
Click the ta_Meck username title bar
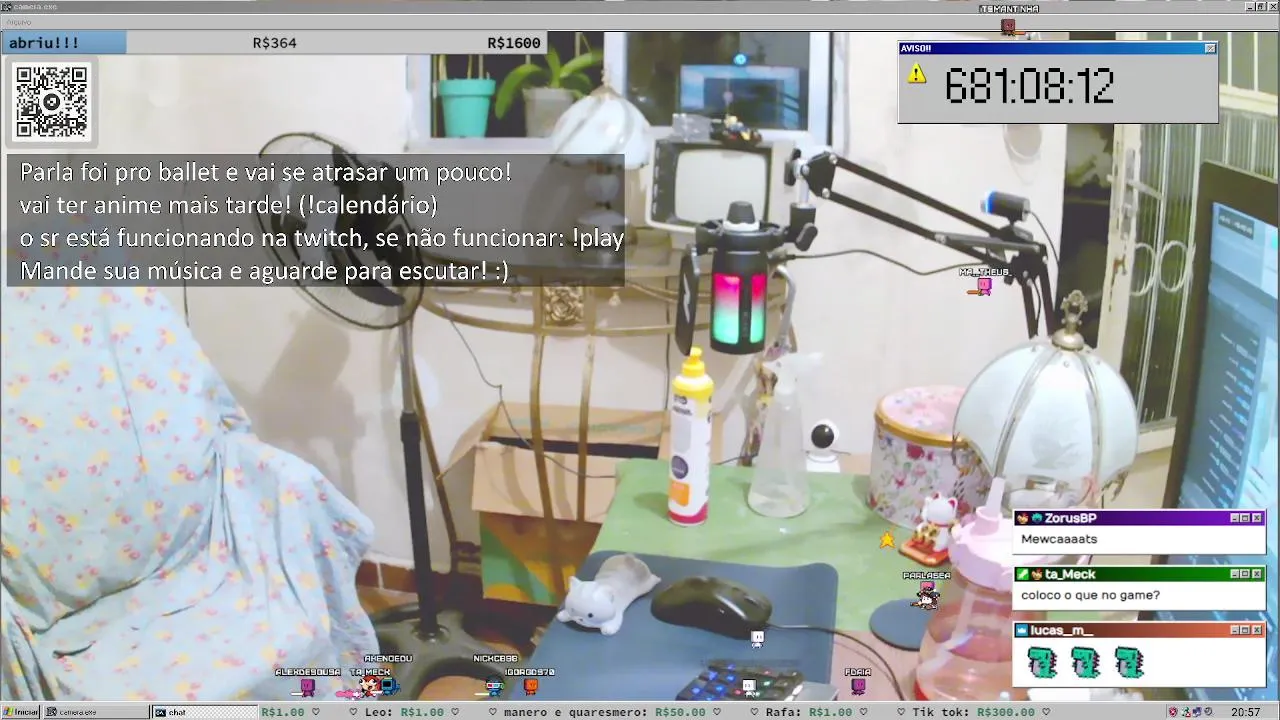1140,574
